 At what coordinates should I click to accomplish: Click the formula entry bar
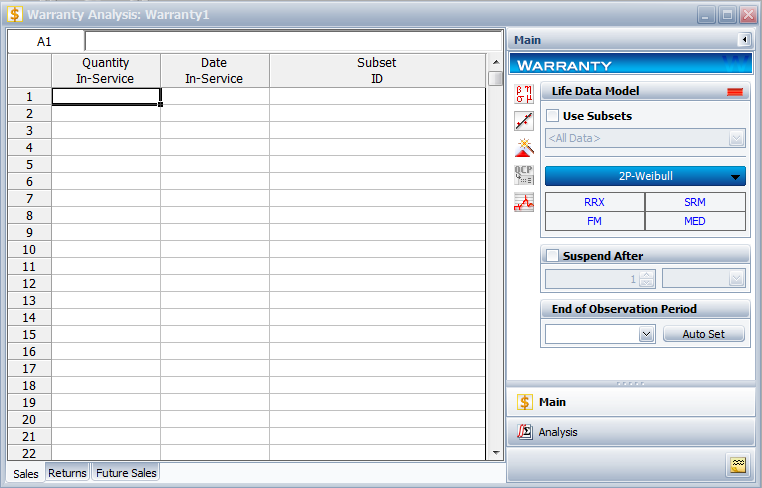pyautogui.click(x=294, y=41)
